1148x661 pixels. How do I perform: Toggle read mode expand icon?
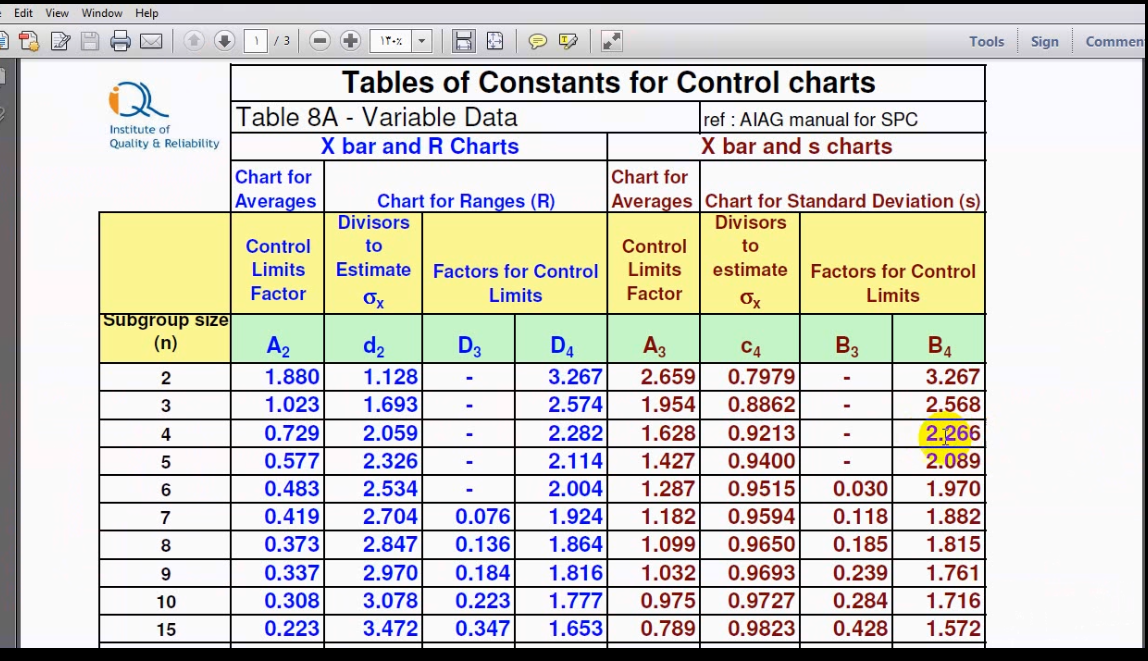(611, 41)
